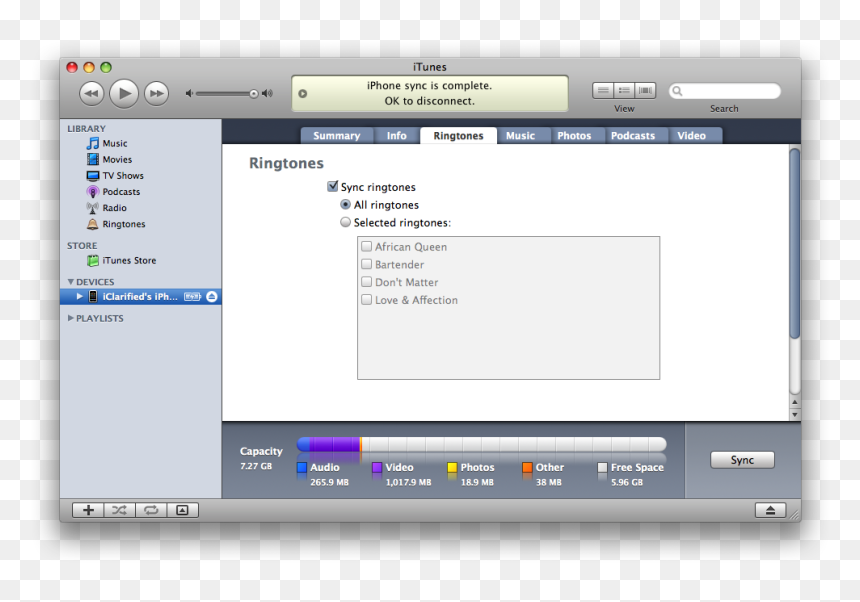The image size is (860, 602).
Task: Click the status display arrow icon
Action: 302,94
